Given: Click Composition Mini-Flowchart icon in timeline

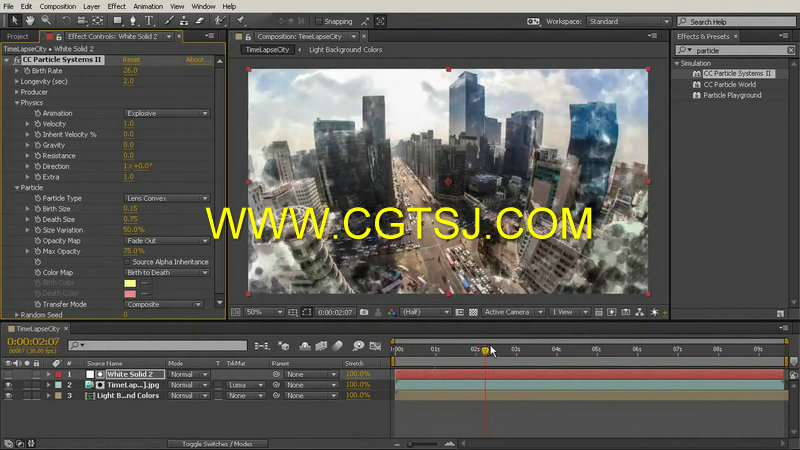Looking at the screenshot, I should pos(262,345).
